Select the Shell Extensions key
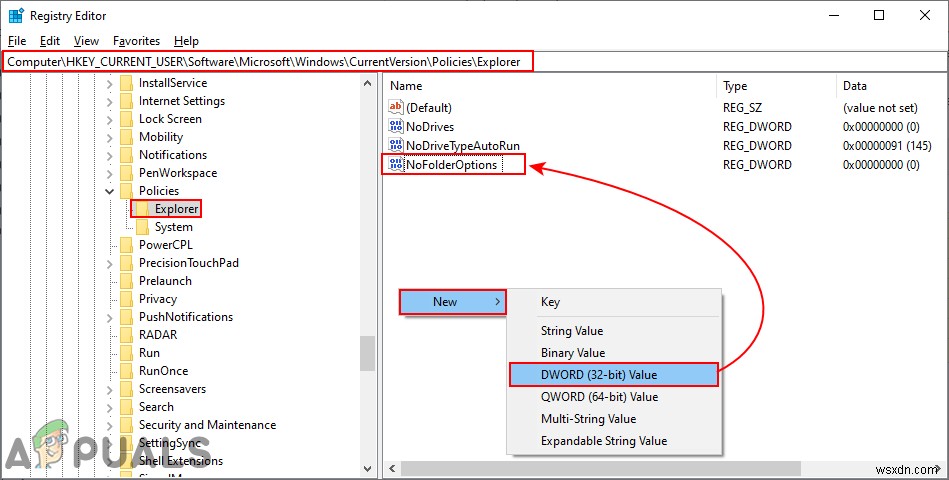949x480 pixels. (181, 461)
